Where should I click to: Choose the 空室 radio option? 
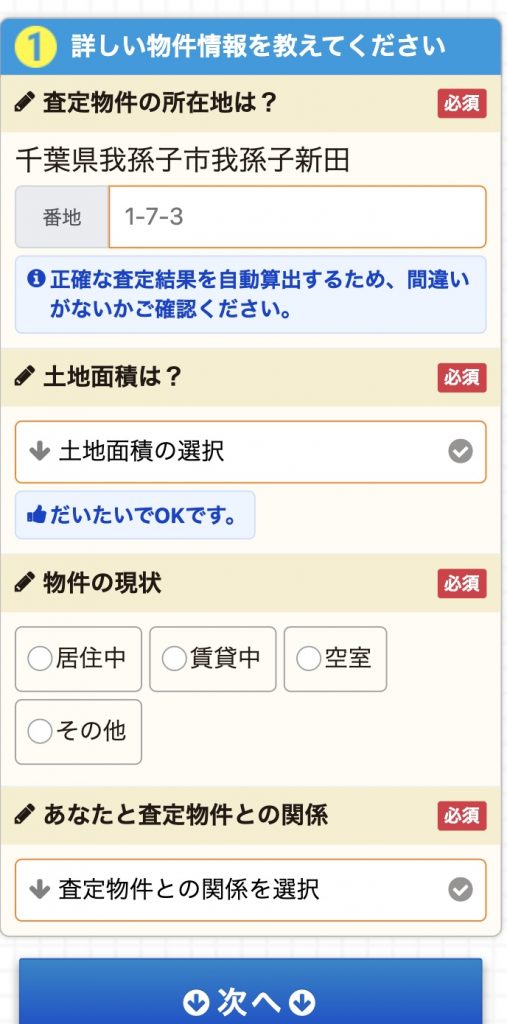coord(335,659)
